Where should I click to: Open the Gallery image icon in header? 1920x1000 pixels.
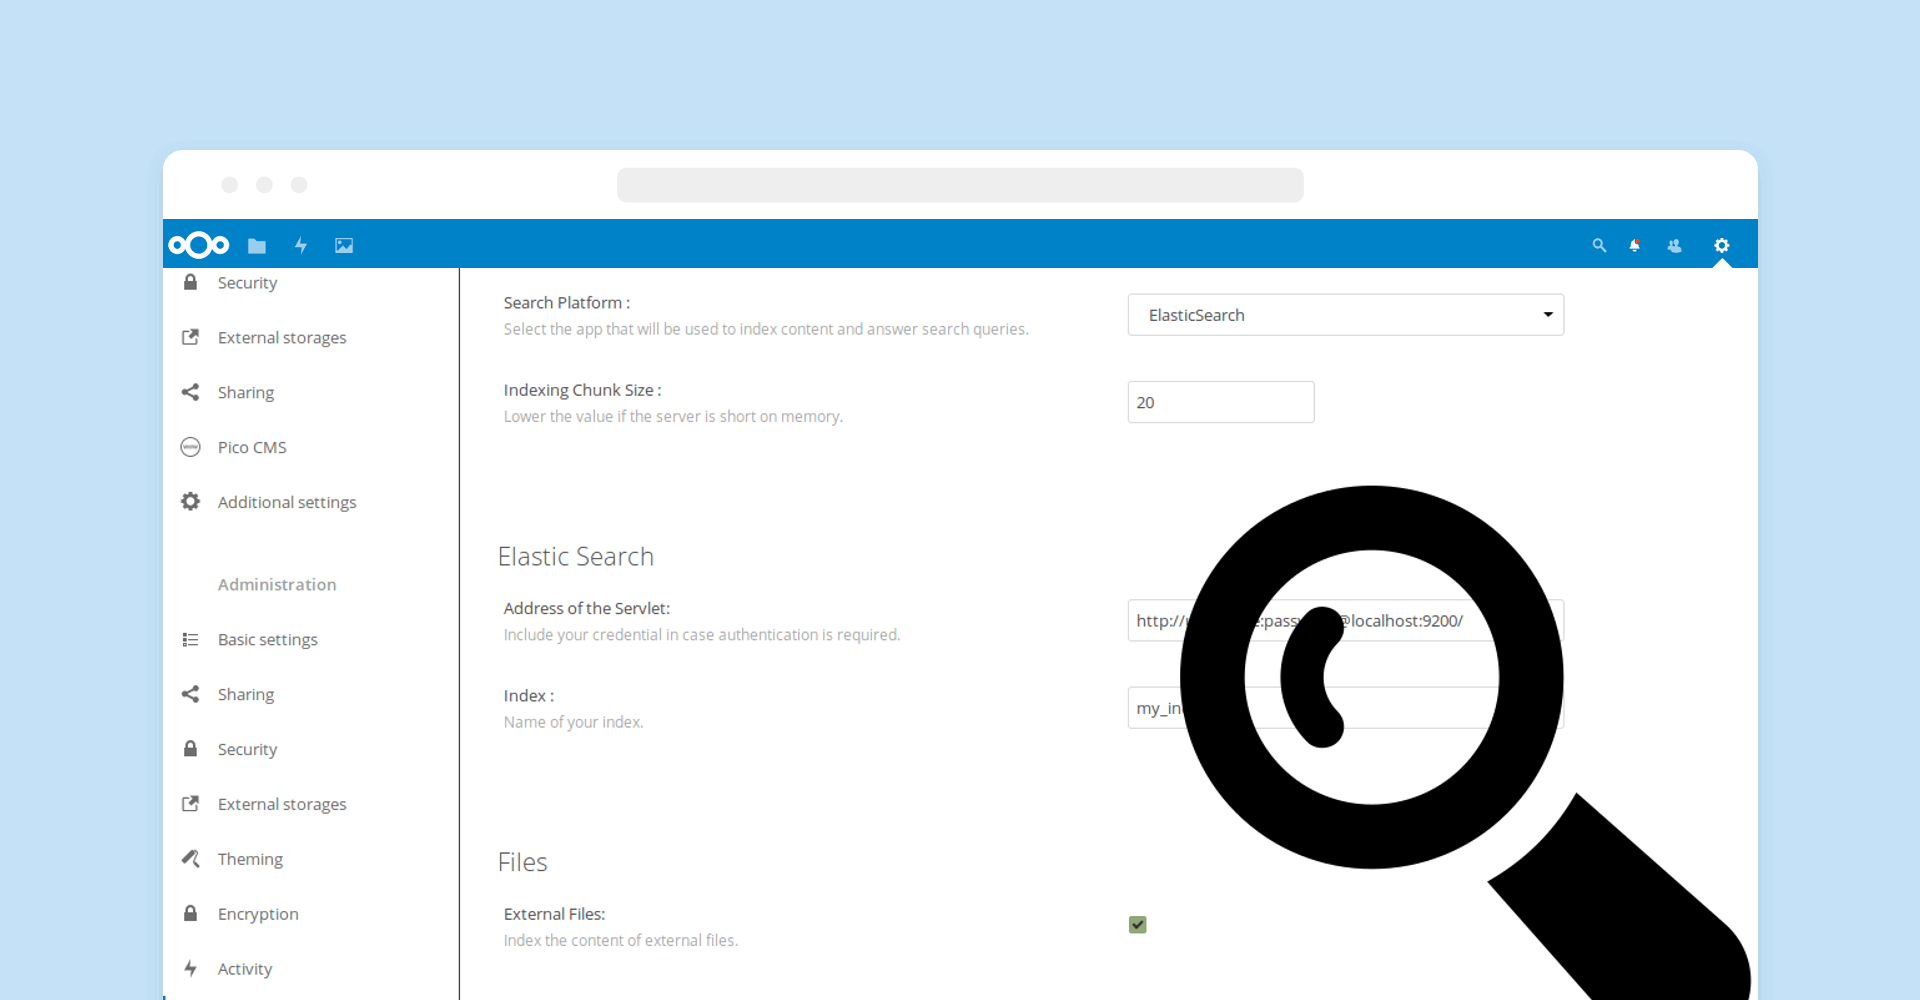[x=344, y=246]
